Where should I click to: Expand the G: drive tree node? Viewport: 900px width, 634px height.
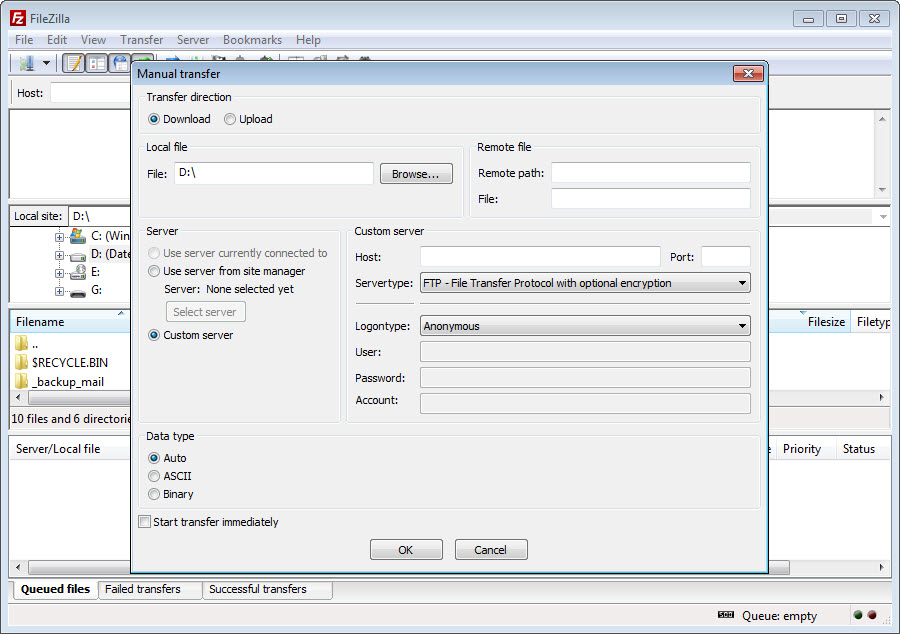click(x=59, y=292)
